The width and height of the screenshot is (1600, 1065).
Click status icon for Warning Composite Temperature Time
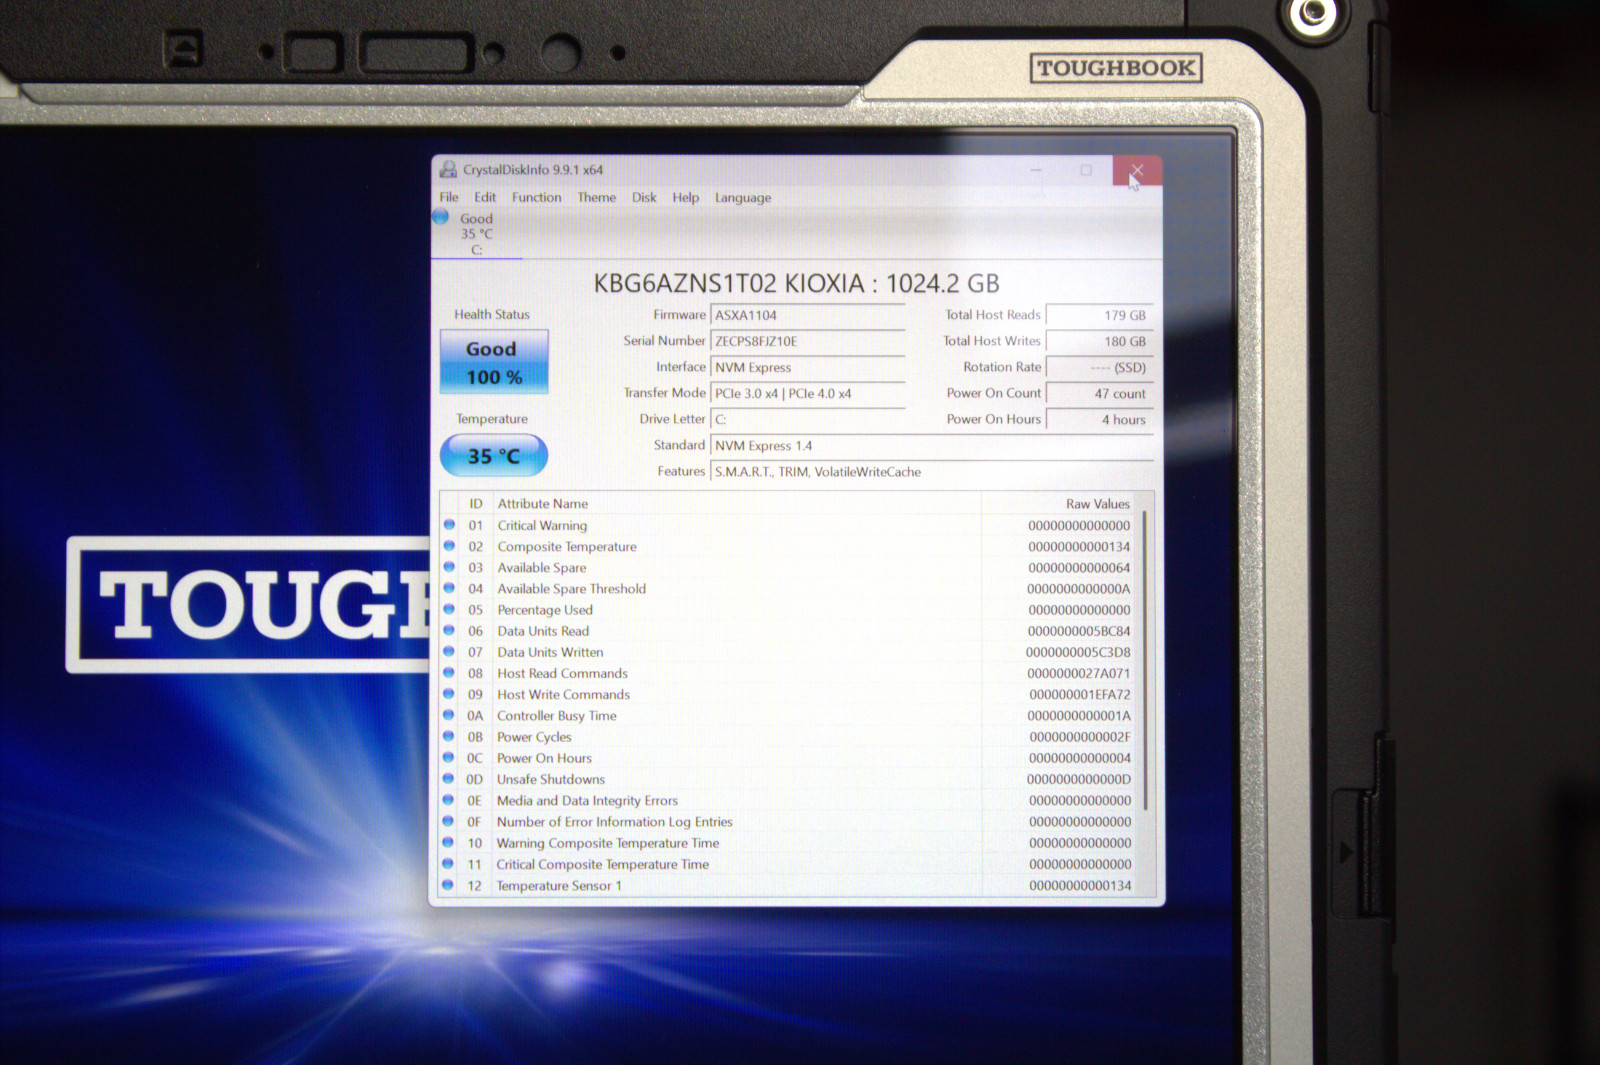pos(448,842)
